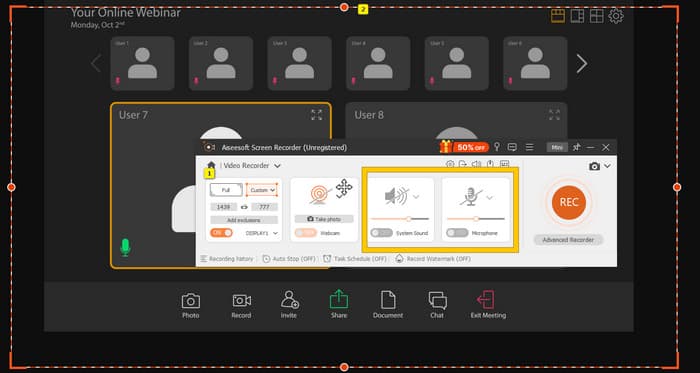Show next participants with right arrow
The height and width of the screenshot is (373, 700).
(x=582, y=64)
